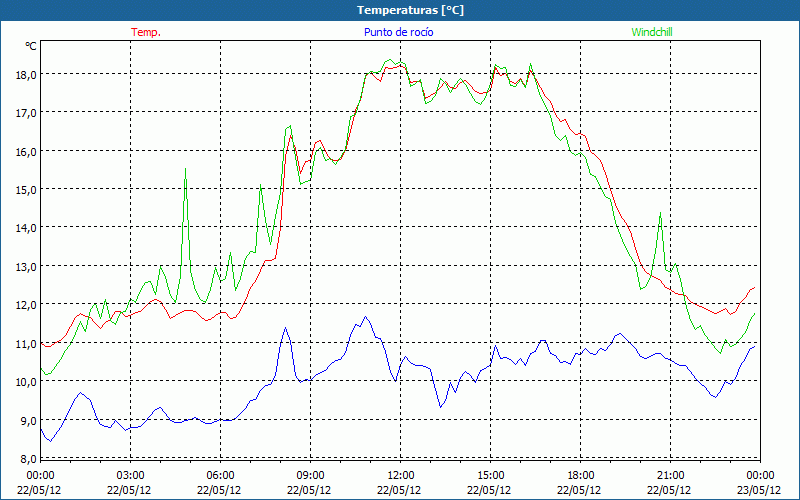
Task: Click the 09:00 time axis label
Action: [310, 476]
